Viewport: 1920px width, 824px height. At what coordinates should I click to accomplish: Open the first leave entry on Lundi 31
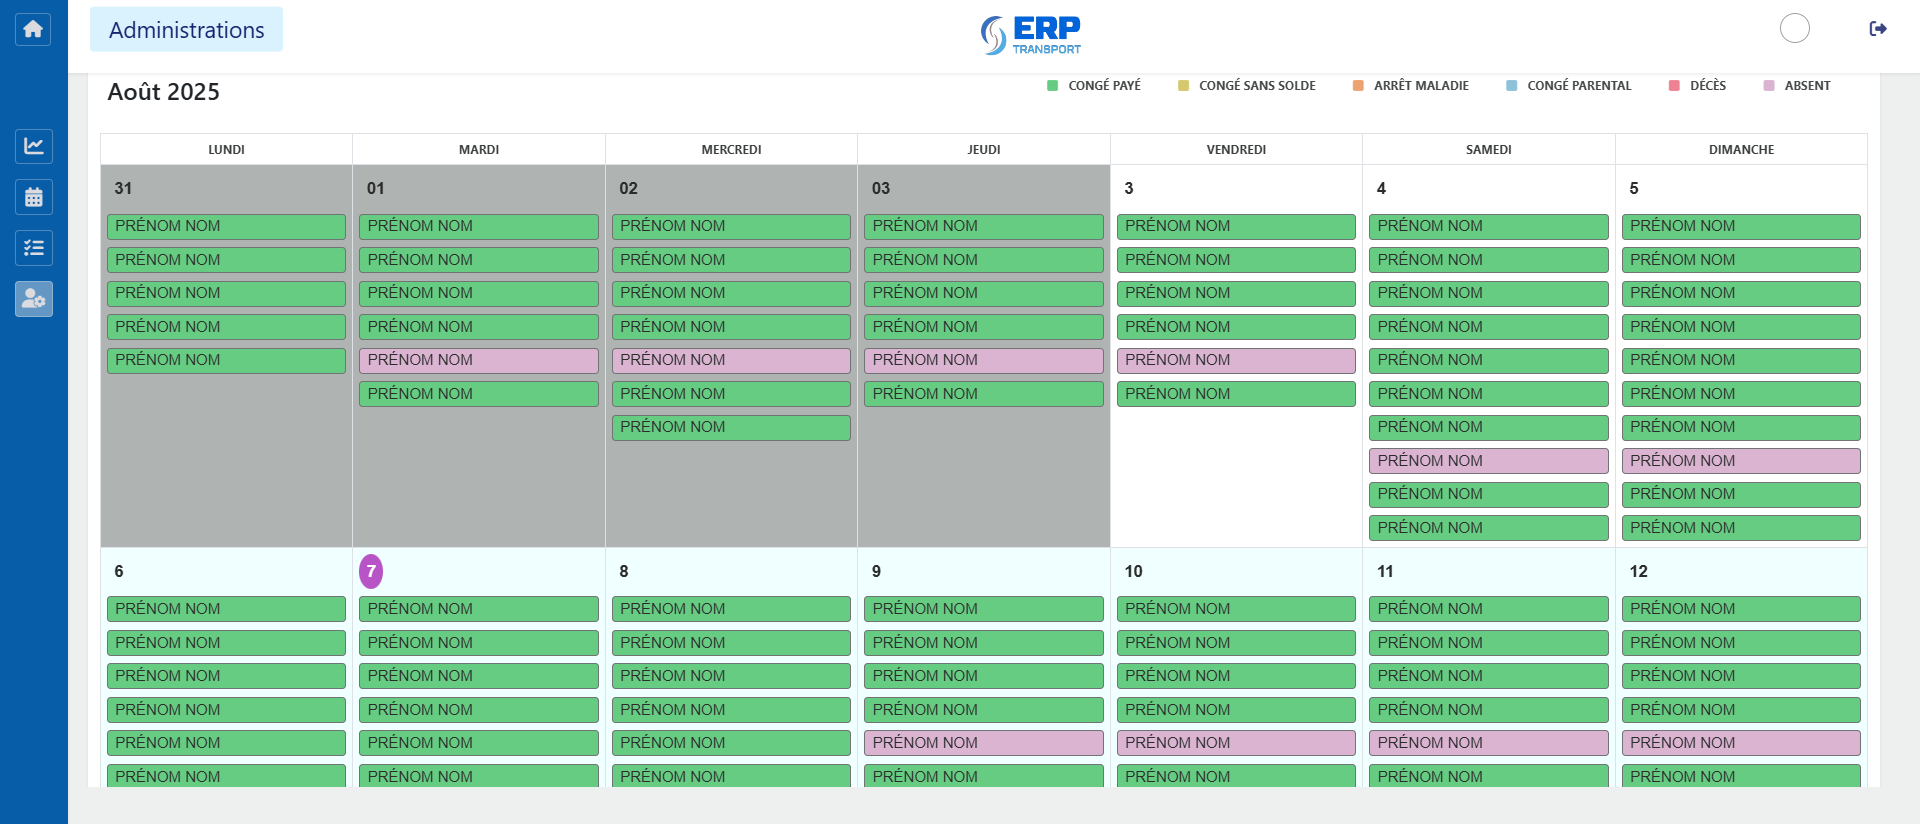click(226, 226)
